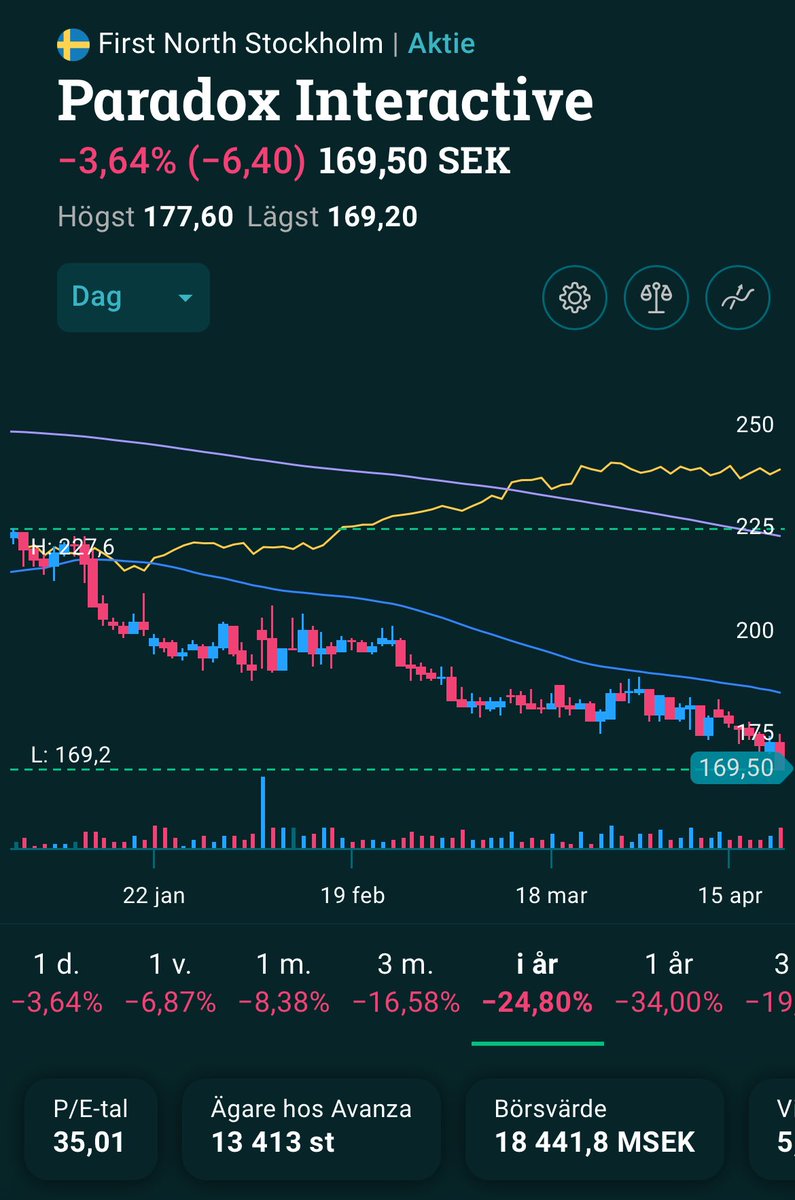Image resolution: width=795 pixels, height=1200 pixels.
Task: Tap the Paradox Interactive title
Action: pos(325,100)
